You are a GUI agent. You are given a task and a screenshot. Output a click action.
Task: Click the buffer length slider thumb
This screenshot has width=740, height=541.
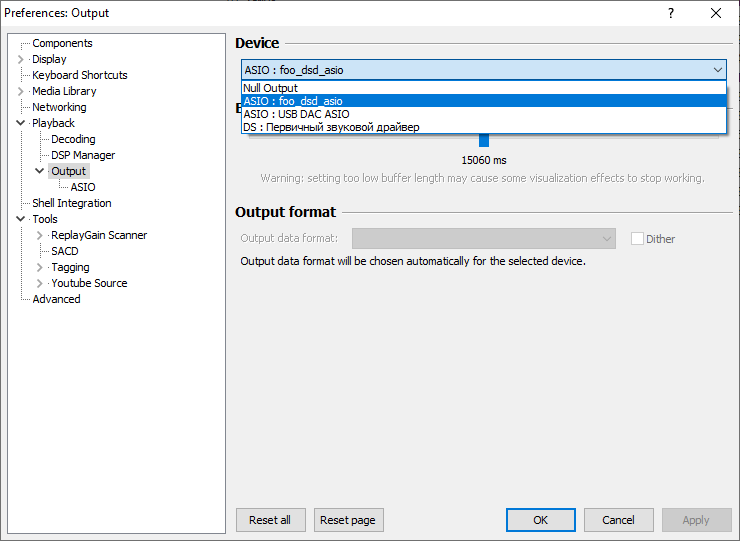[x=484, y=141]
